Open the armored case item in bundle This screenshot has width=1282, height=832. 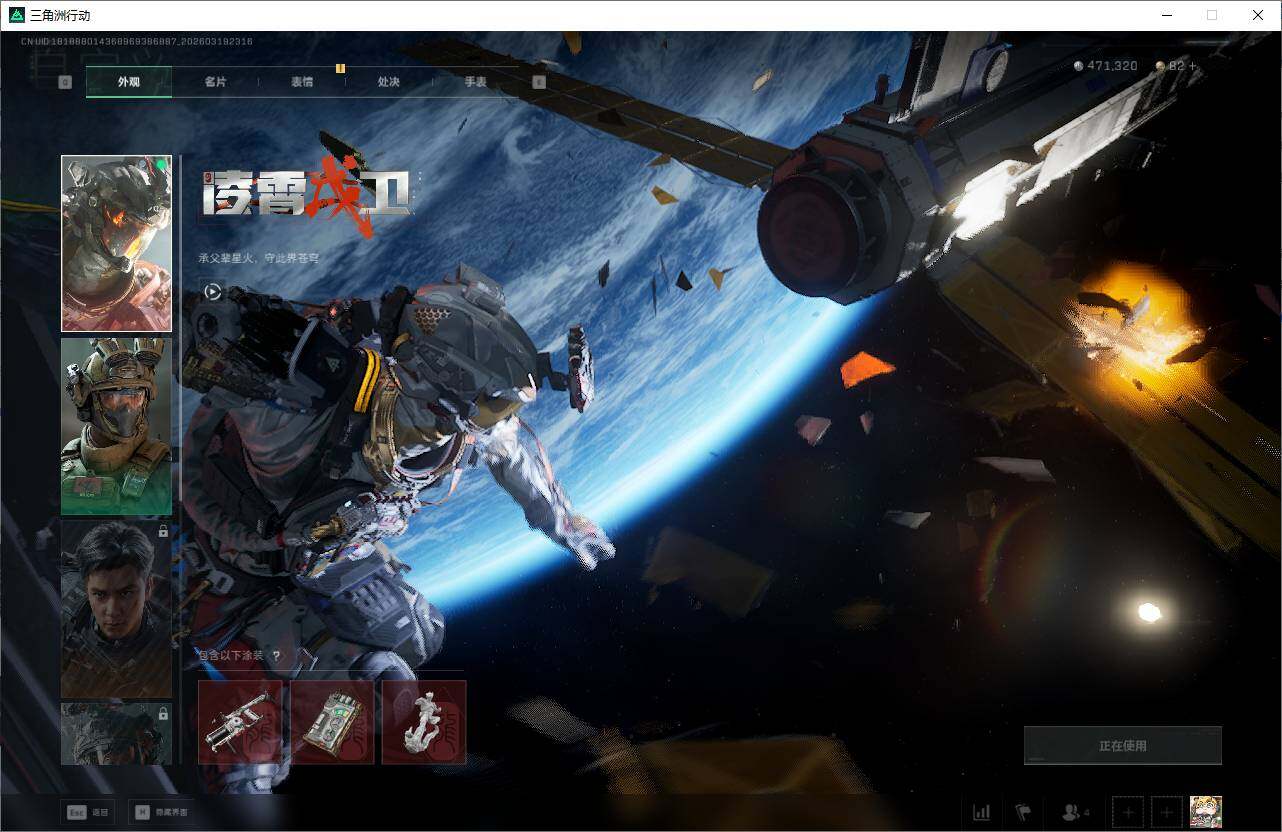332,722
